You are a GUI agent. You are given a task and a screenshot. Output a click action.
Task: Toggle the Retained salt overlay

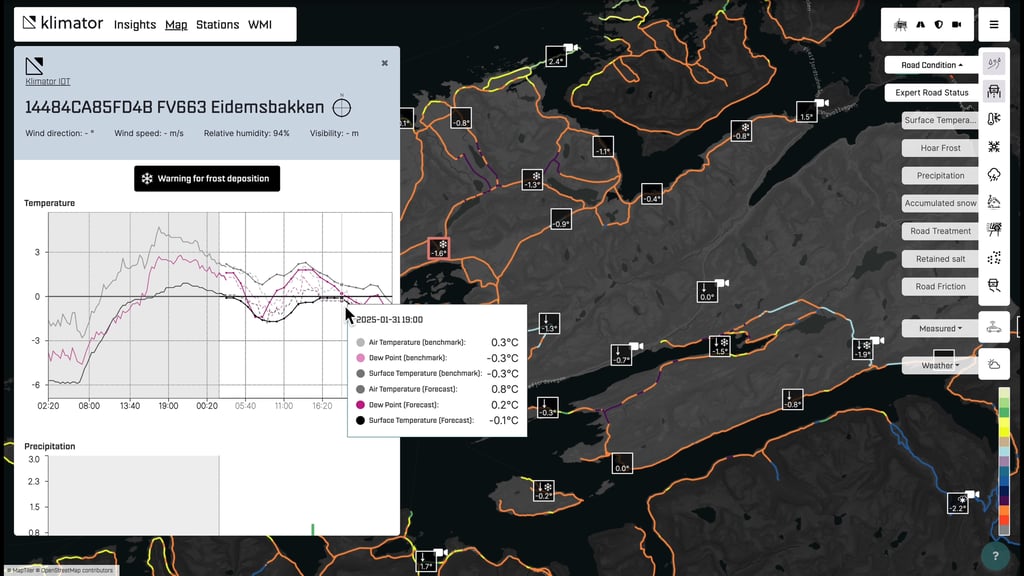994,259
